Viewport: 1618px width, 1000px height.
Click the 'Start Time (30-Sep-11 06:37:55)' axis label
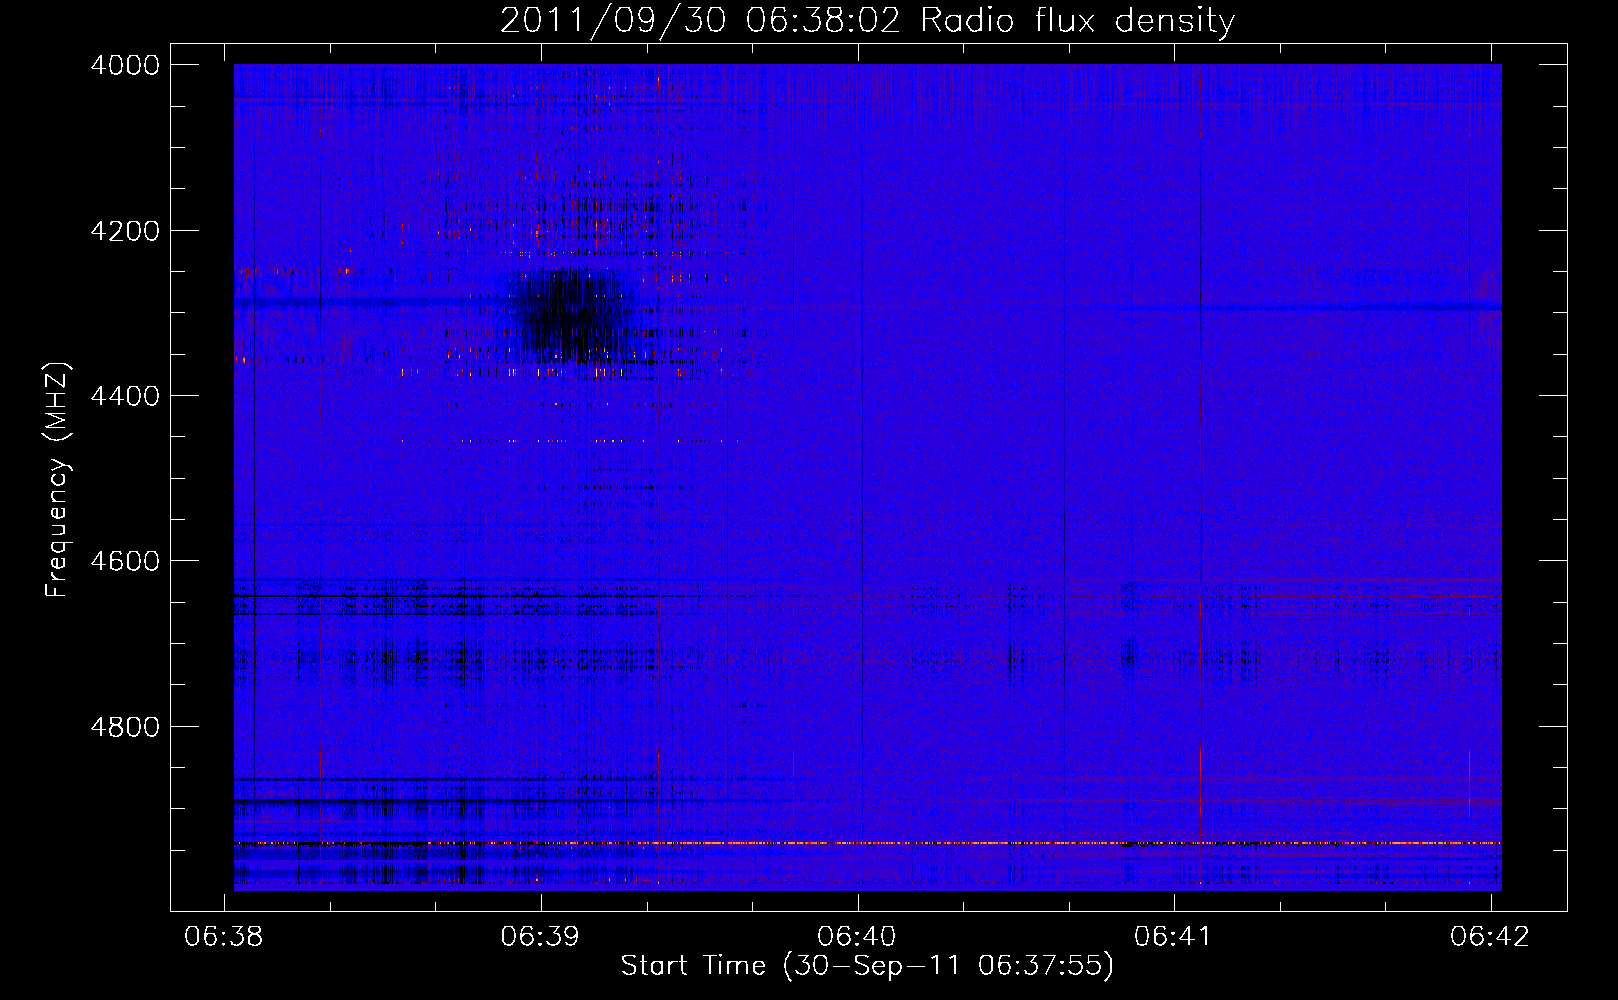point(867,966)
